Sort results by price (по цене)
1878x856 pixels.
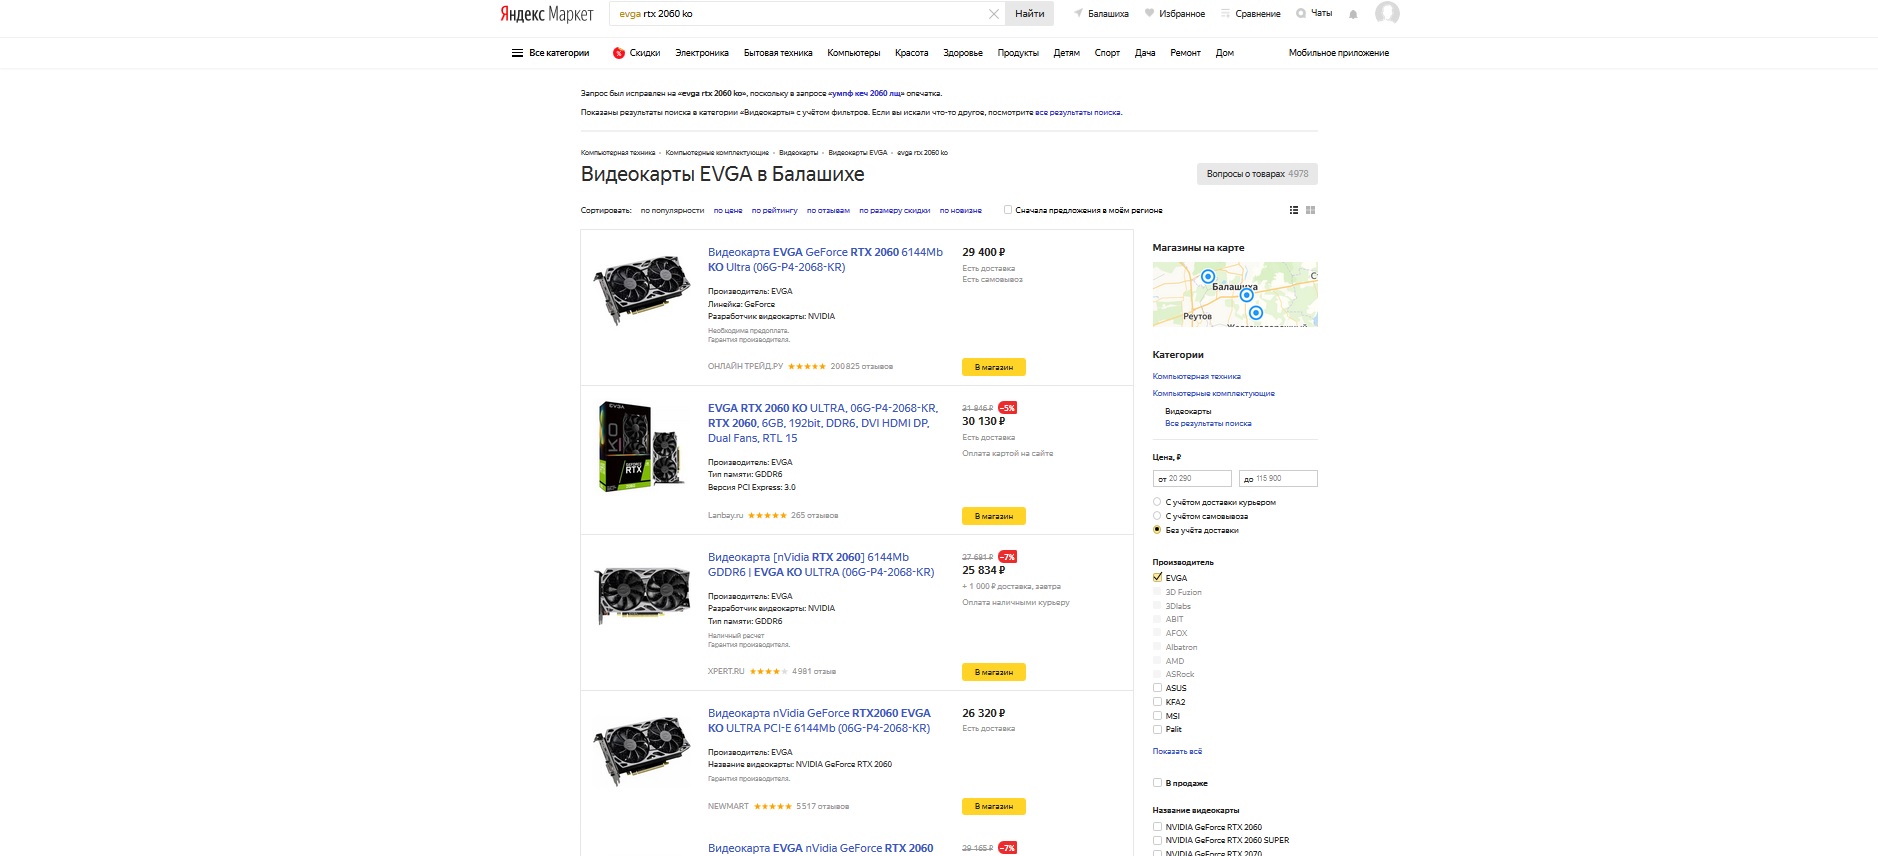728,211
